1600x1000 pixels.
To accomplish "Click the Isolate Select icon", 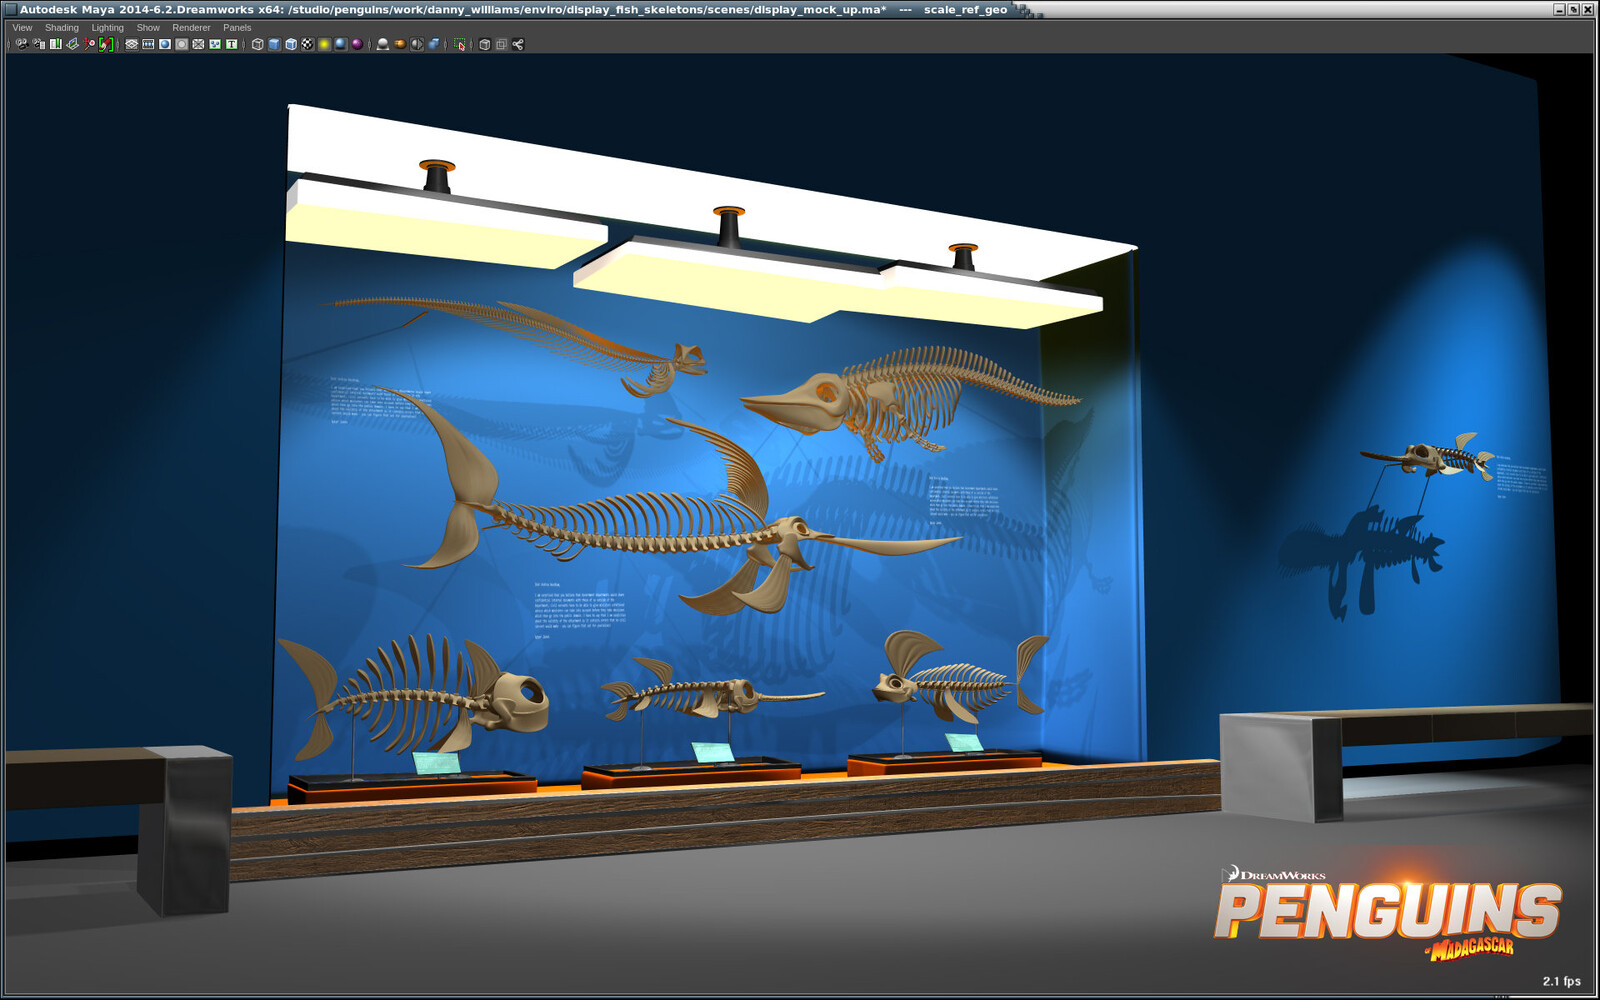I will [x=460, y=44].
